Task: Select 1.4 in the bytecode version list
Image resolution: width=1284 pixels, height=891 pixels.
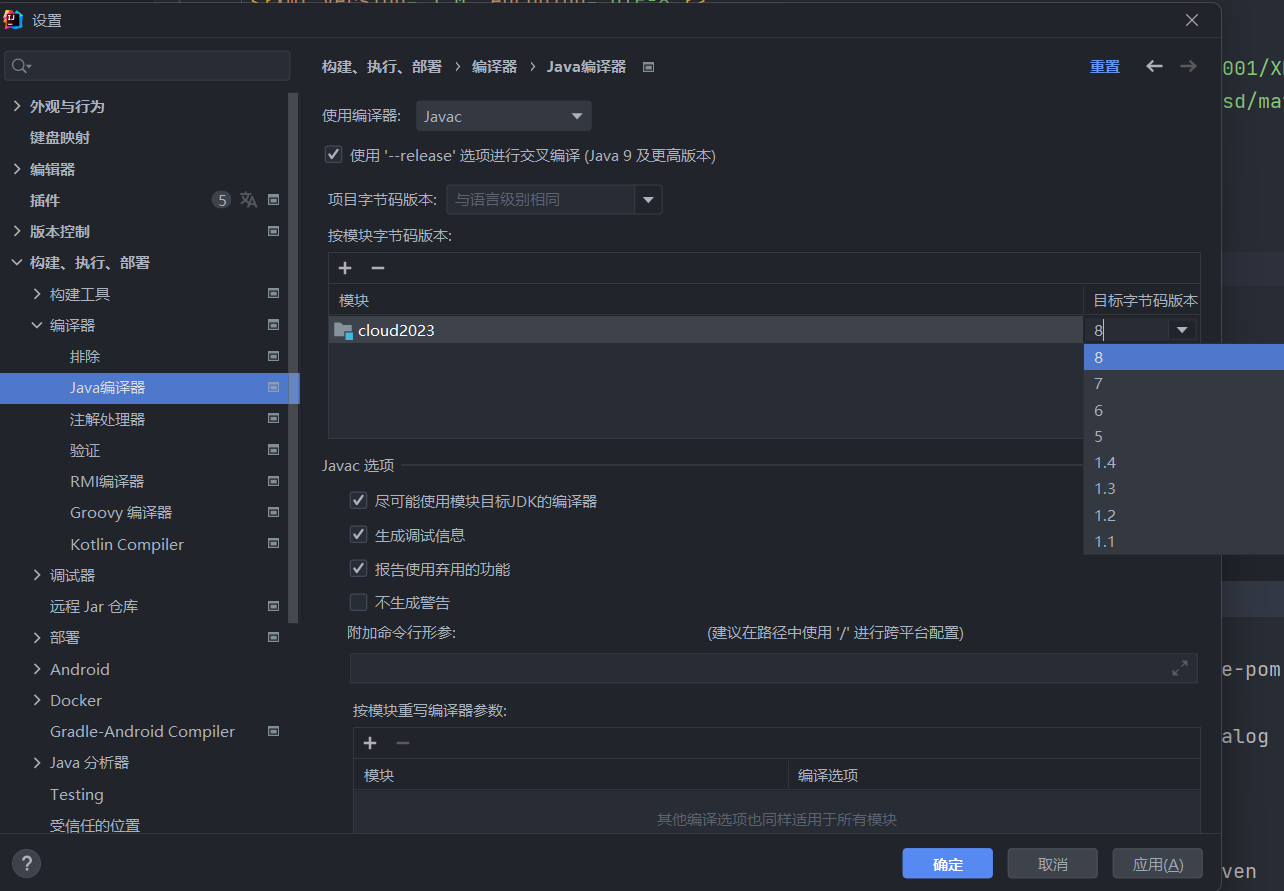Action: (x=1105, y=462)
